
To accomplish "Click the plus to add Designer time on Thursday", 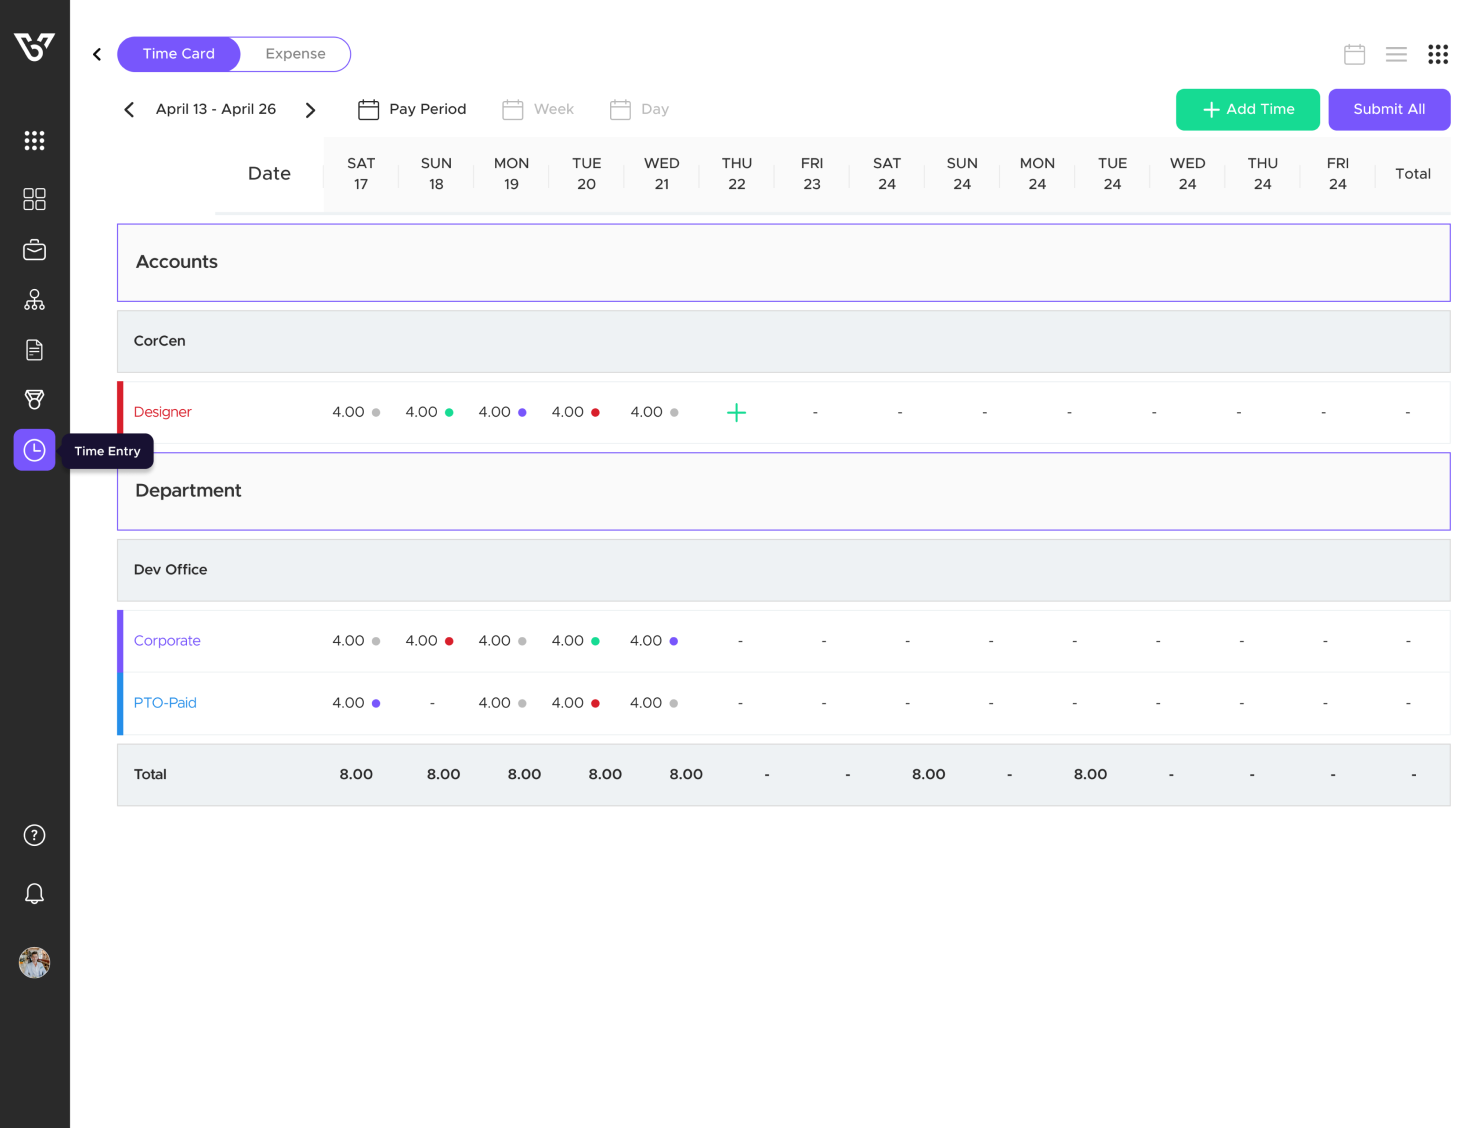I will [x=737, y=412].
